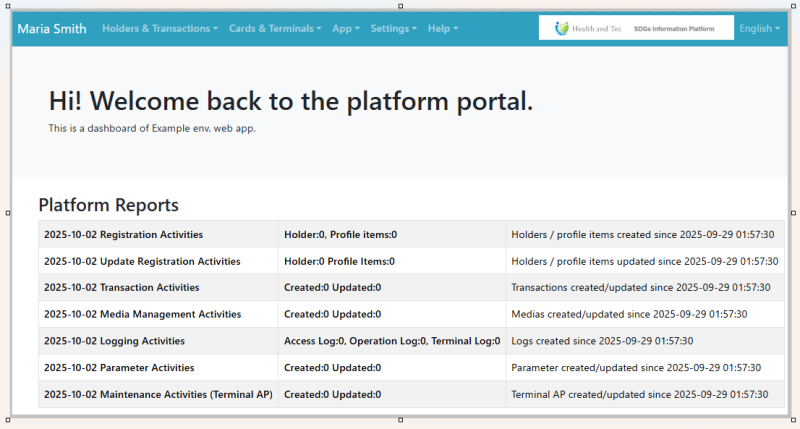800x429 pixels.
Task: Select the Logging Activities row title
Action: pyautogui.click(x=114, y=341)
